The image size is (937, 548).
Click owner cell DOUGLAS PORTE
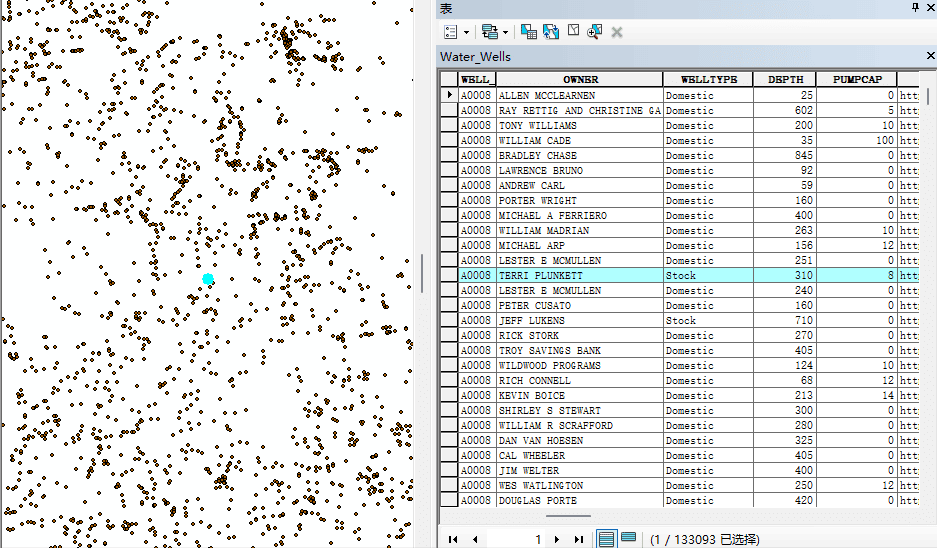pyautogui.click(x=580, y=500)
